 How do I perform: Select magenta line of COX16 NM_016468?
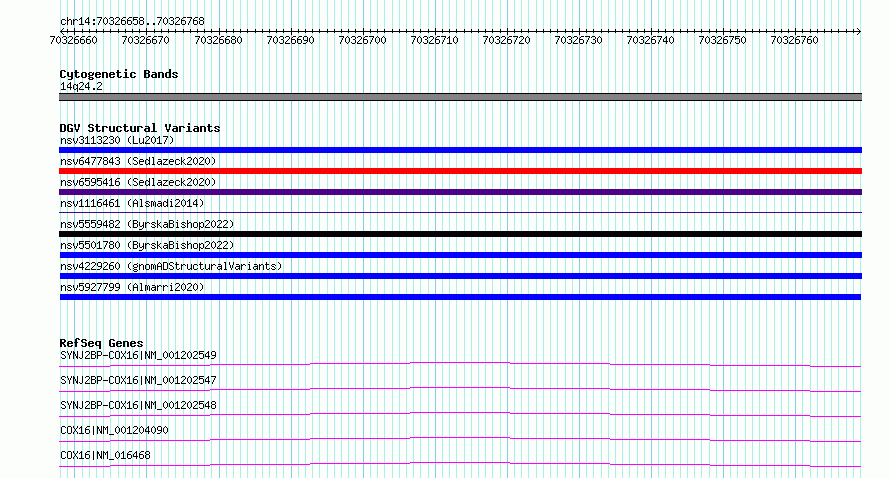[460, 464]
